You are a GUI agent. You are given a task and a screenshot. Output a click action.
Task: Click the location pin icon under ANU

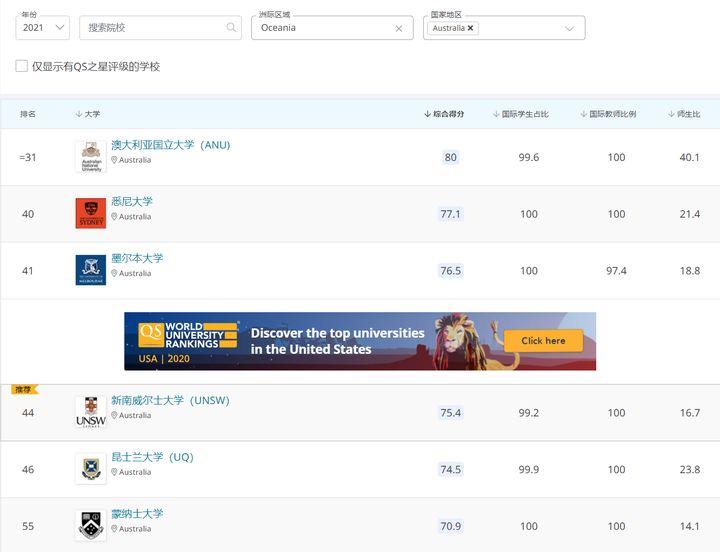pos(114,160)
